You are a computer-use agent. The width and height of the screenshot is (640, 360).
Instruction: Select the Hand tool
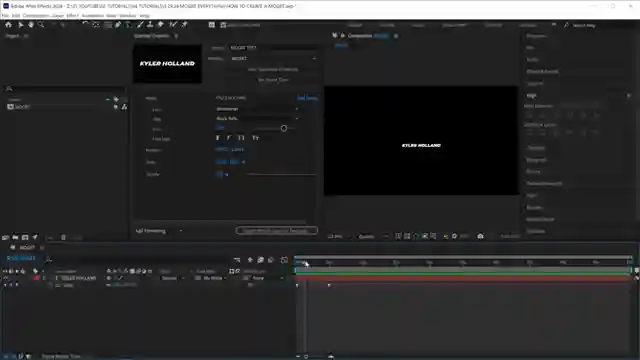[31, 25]
